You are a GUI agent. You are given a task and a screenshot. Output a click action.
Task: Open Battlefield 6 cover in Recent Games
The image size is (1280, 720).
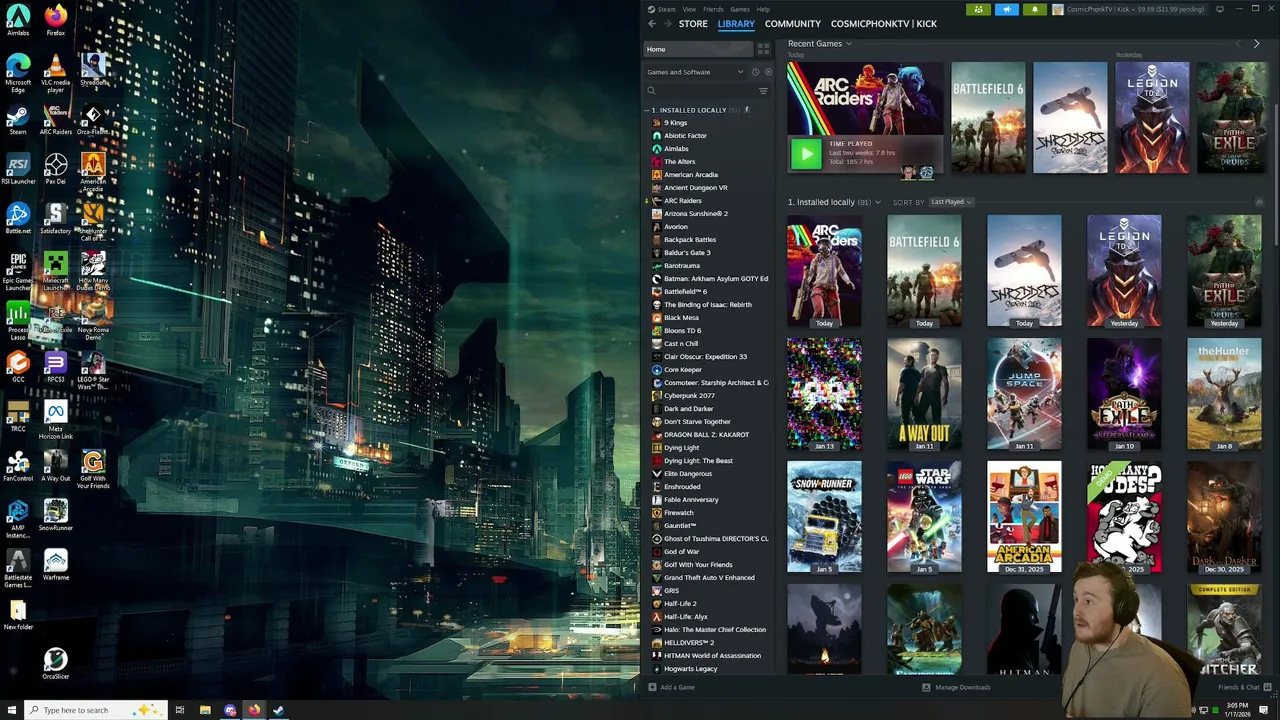coord(988,118)
